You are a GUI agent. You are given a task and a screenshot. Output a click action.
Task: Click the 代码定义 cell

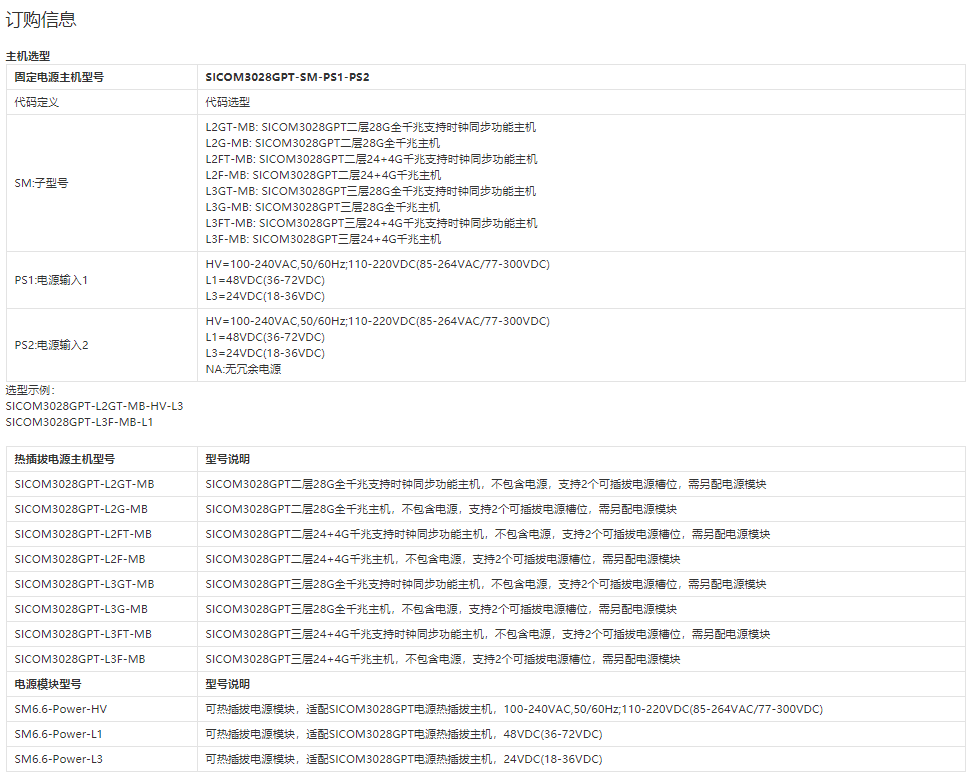[37, 102]
